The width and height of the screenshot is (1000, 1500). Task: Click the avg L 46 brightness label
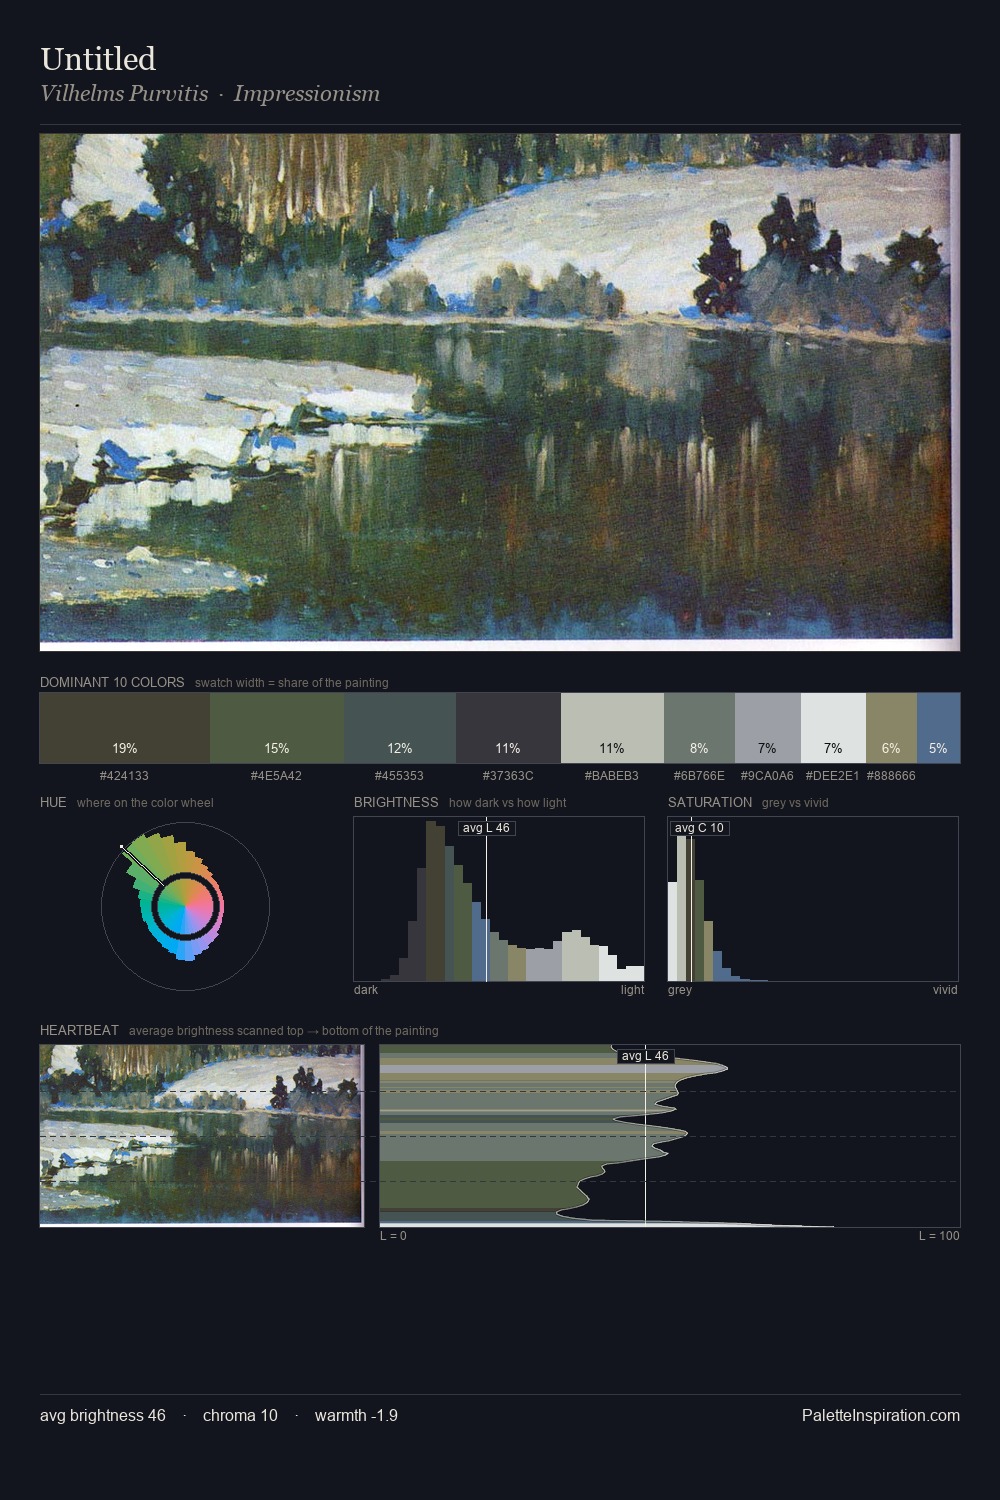click(486, 828)
